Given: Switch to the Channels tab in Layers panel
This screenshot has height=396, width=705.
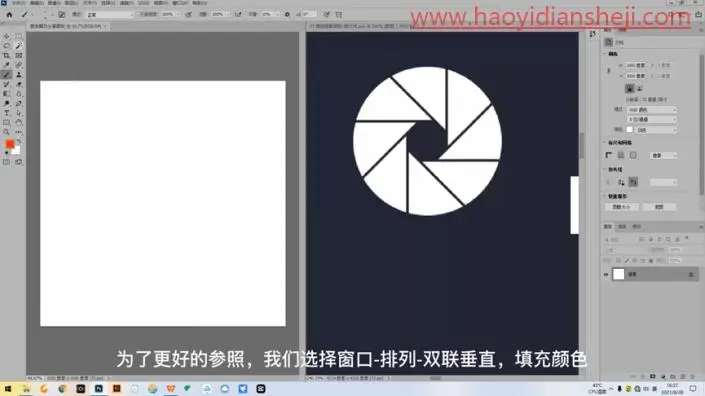Looking at the screenshot, I should coord(622,227).
